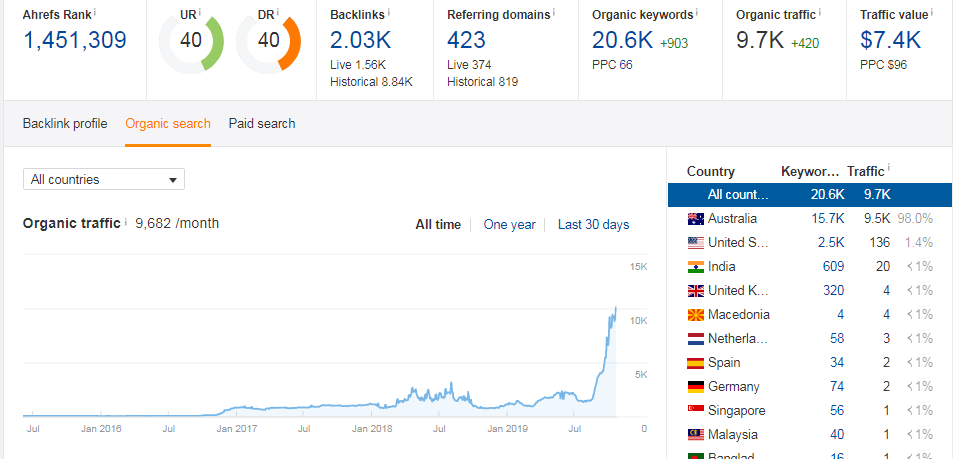Click the Traffic column info icon
This screenshot has width=967, height=459.
tap(888, 168)
